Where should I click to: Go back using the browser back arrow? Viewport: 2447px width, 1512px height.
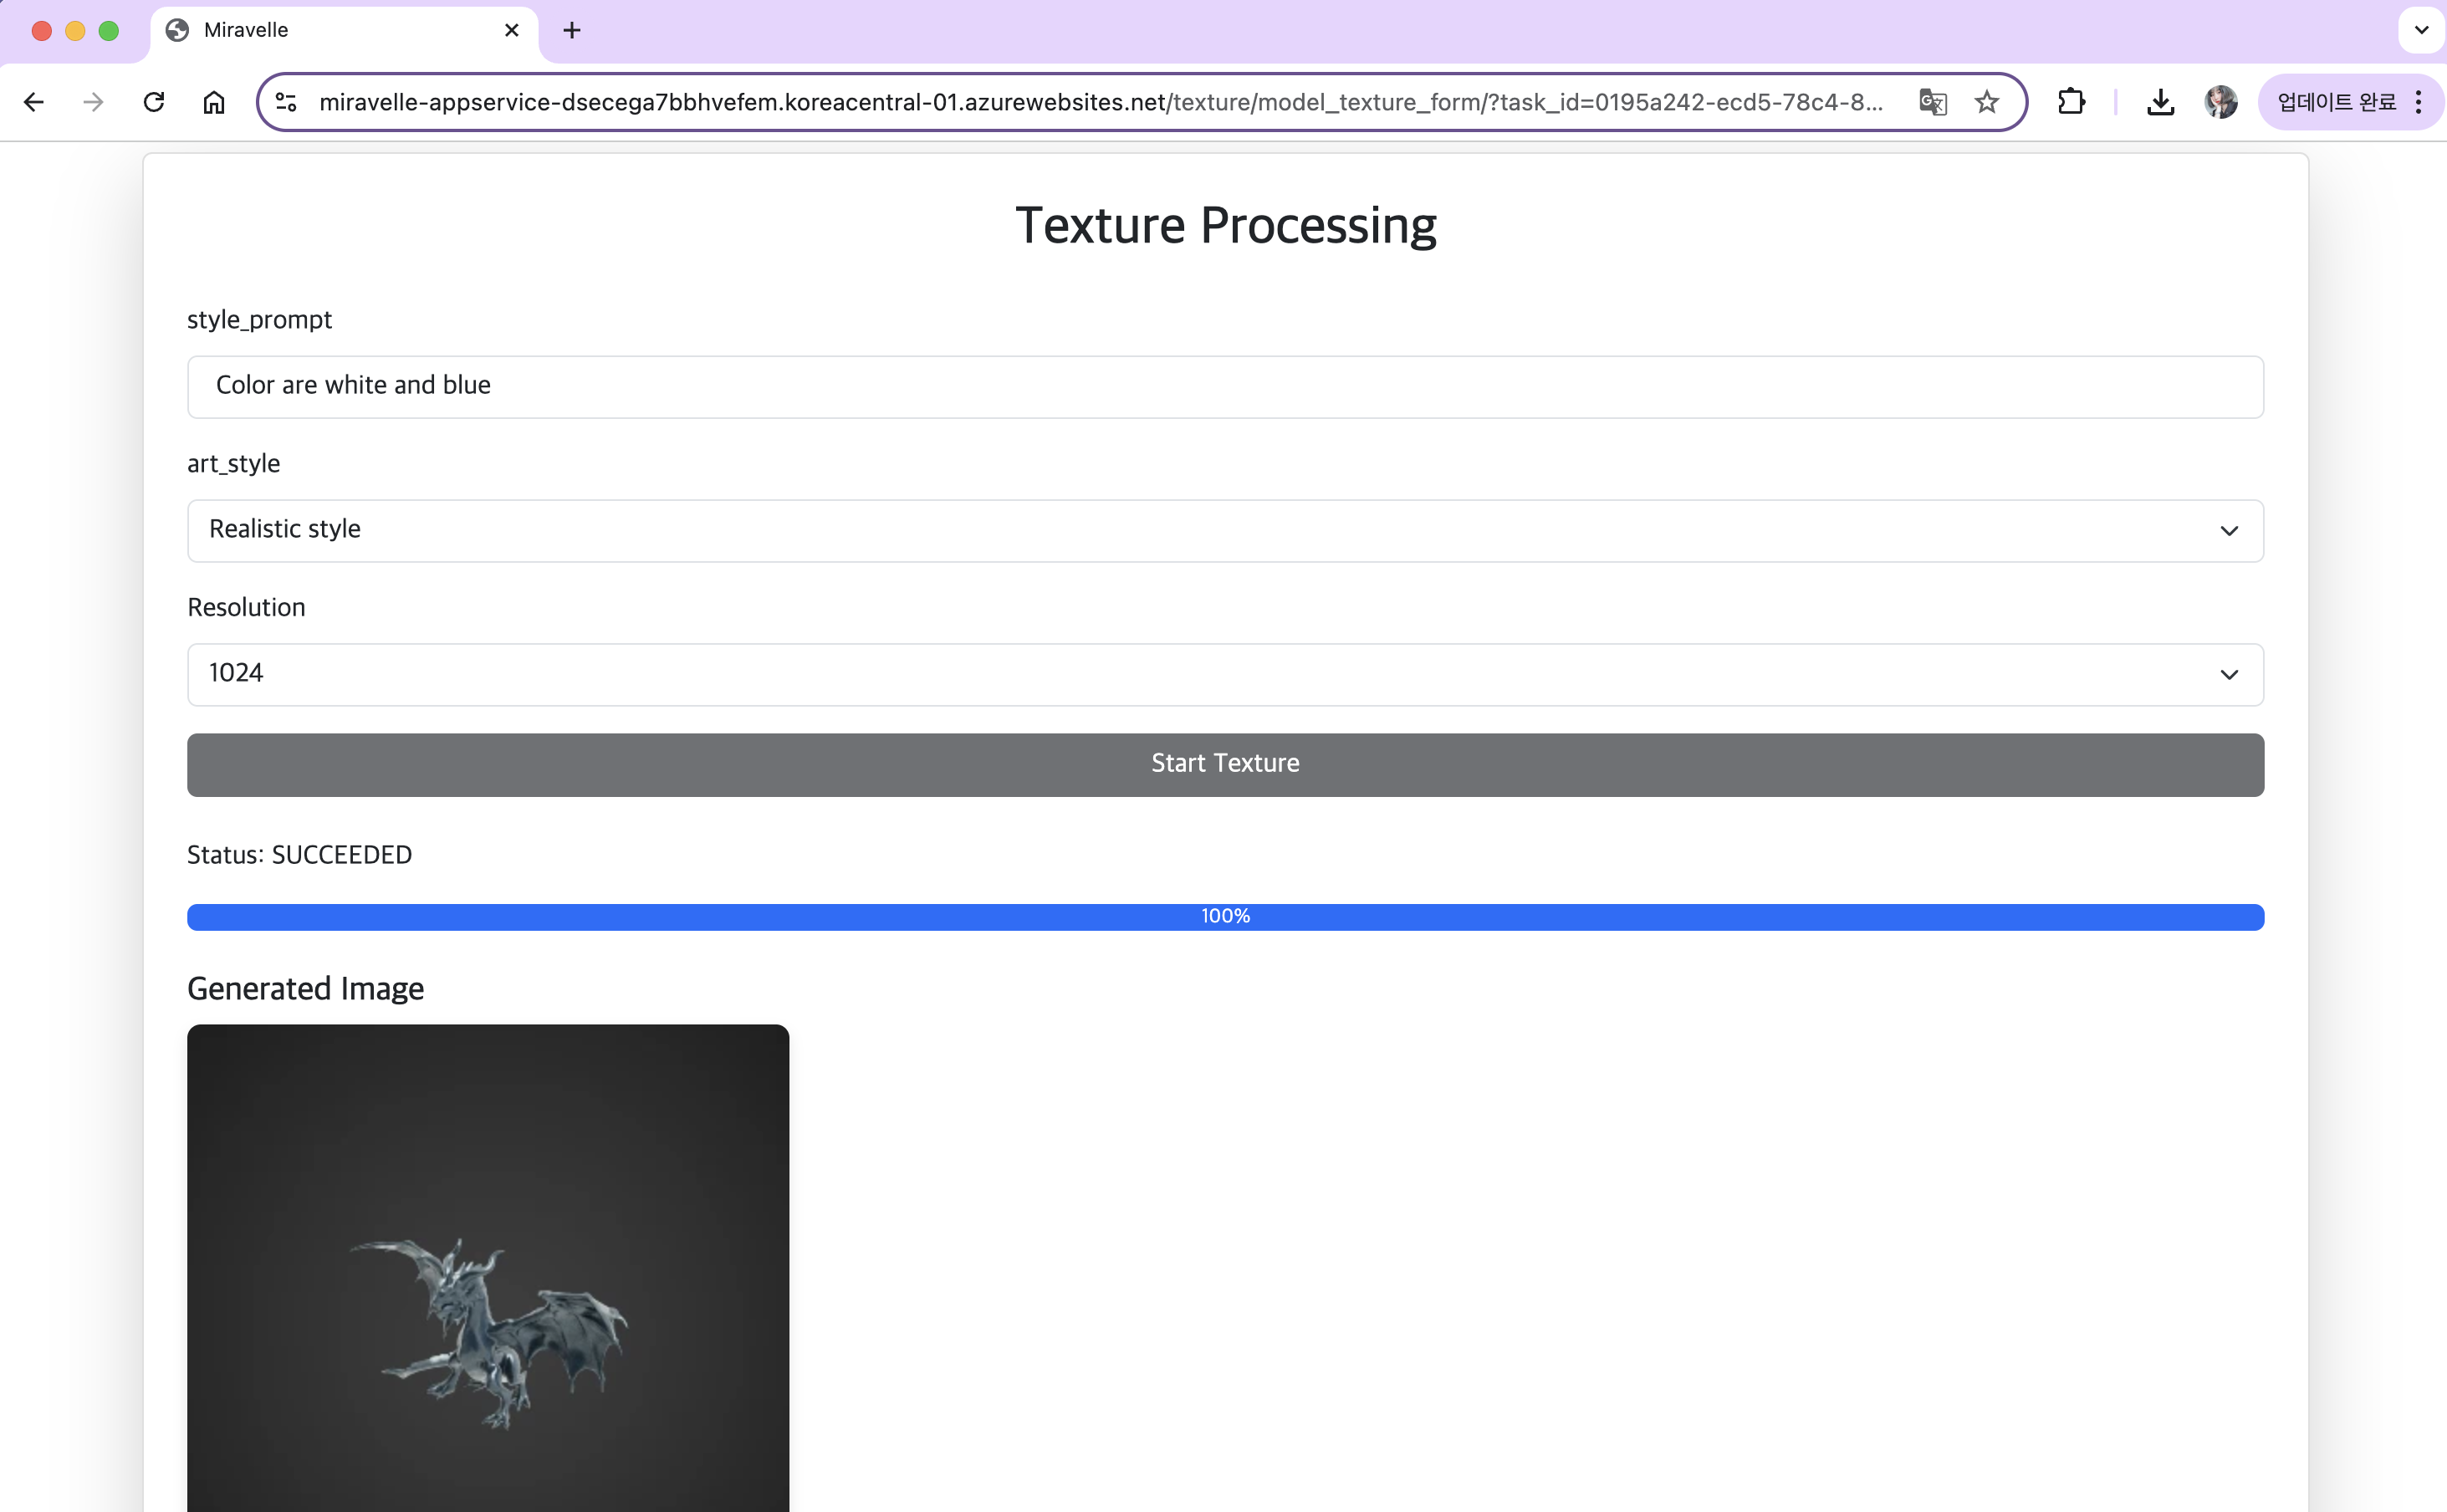(x=33, y=102)
